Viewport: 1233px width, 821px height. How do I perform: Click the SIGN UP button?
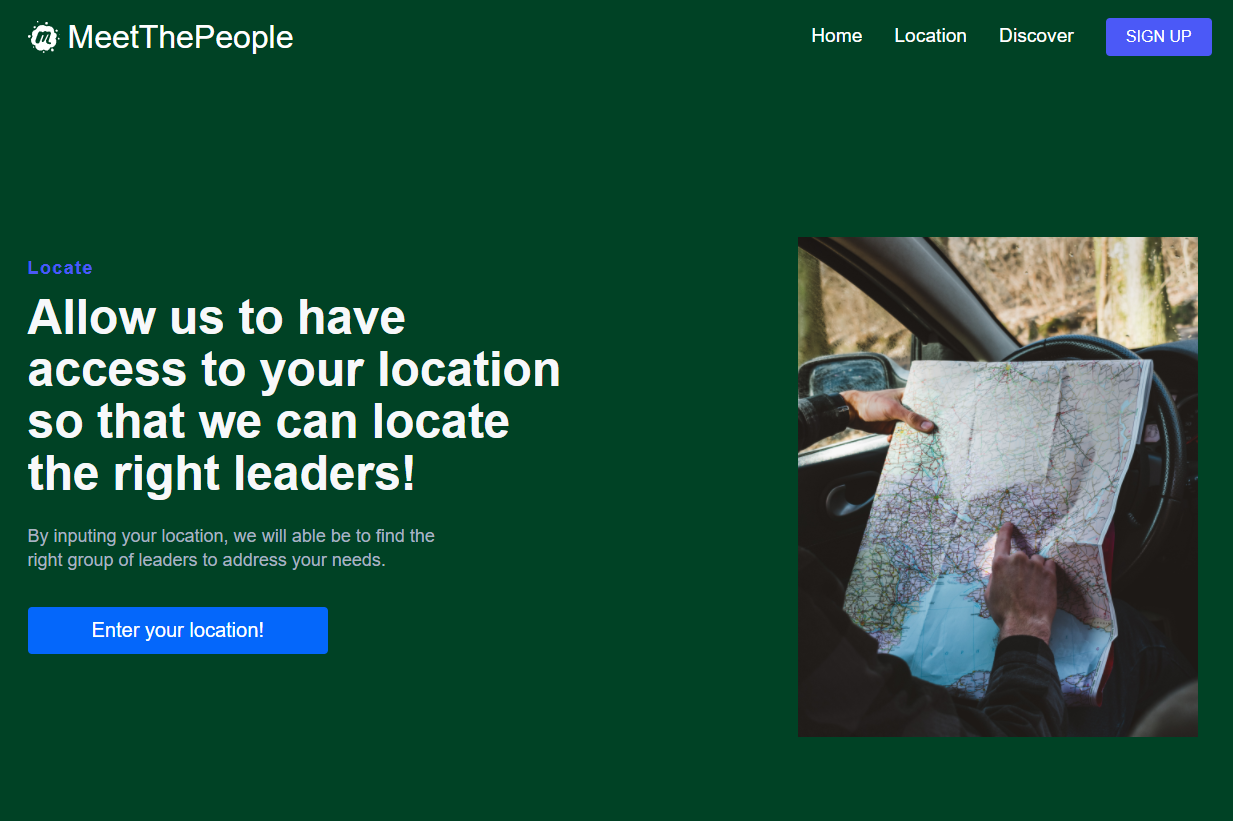pyautogui.click(x=1159, y=37)
